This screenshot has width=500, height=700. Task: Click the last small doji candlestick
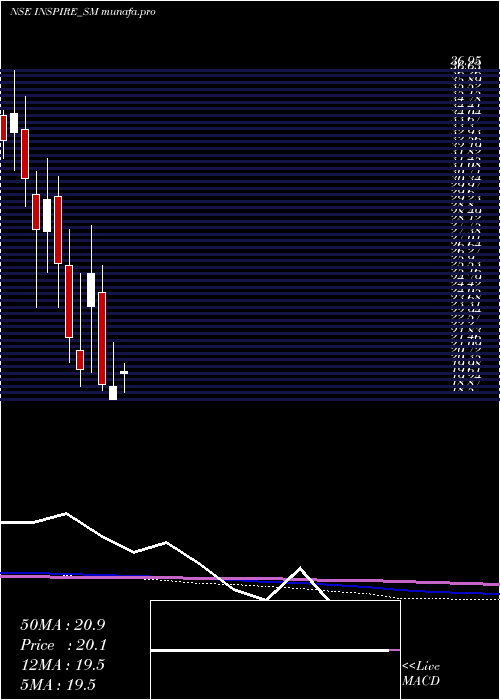(124, 378)
